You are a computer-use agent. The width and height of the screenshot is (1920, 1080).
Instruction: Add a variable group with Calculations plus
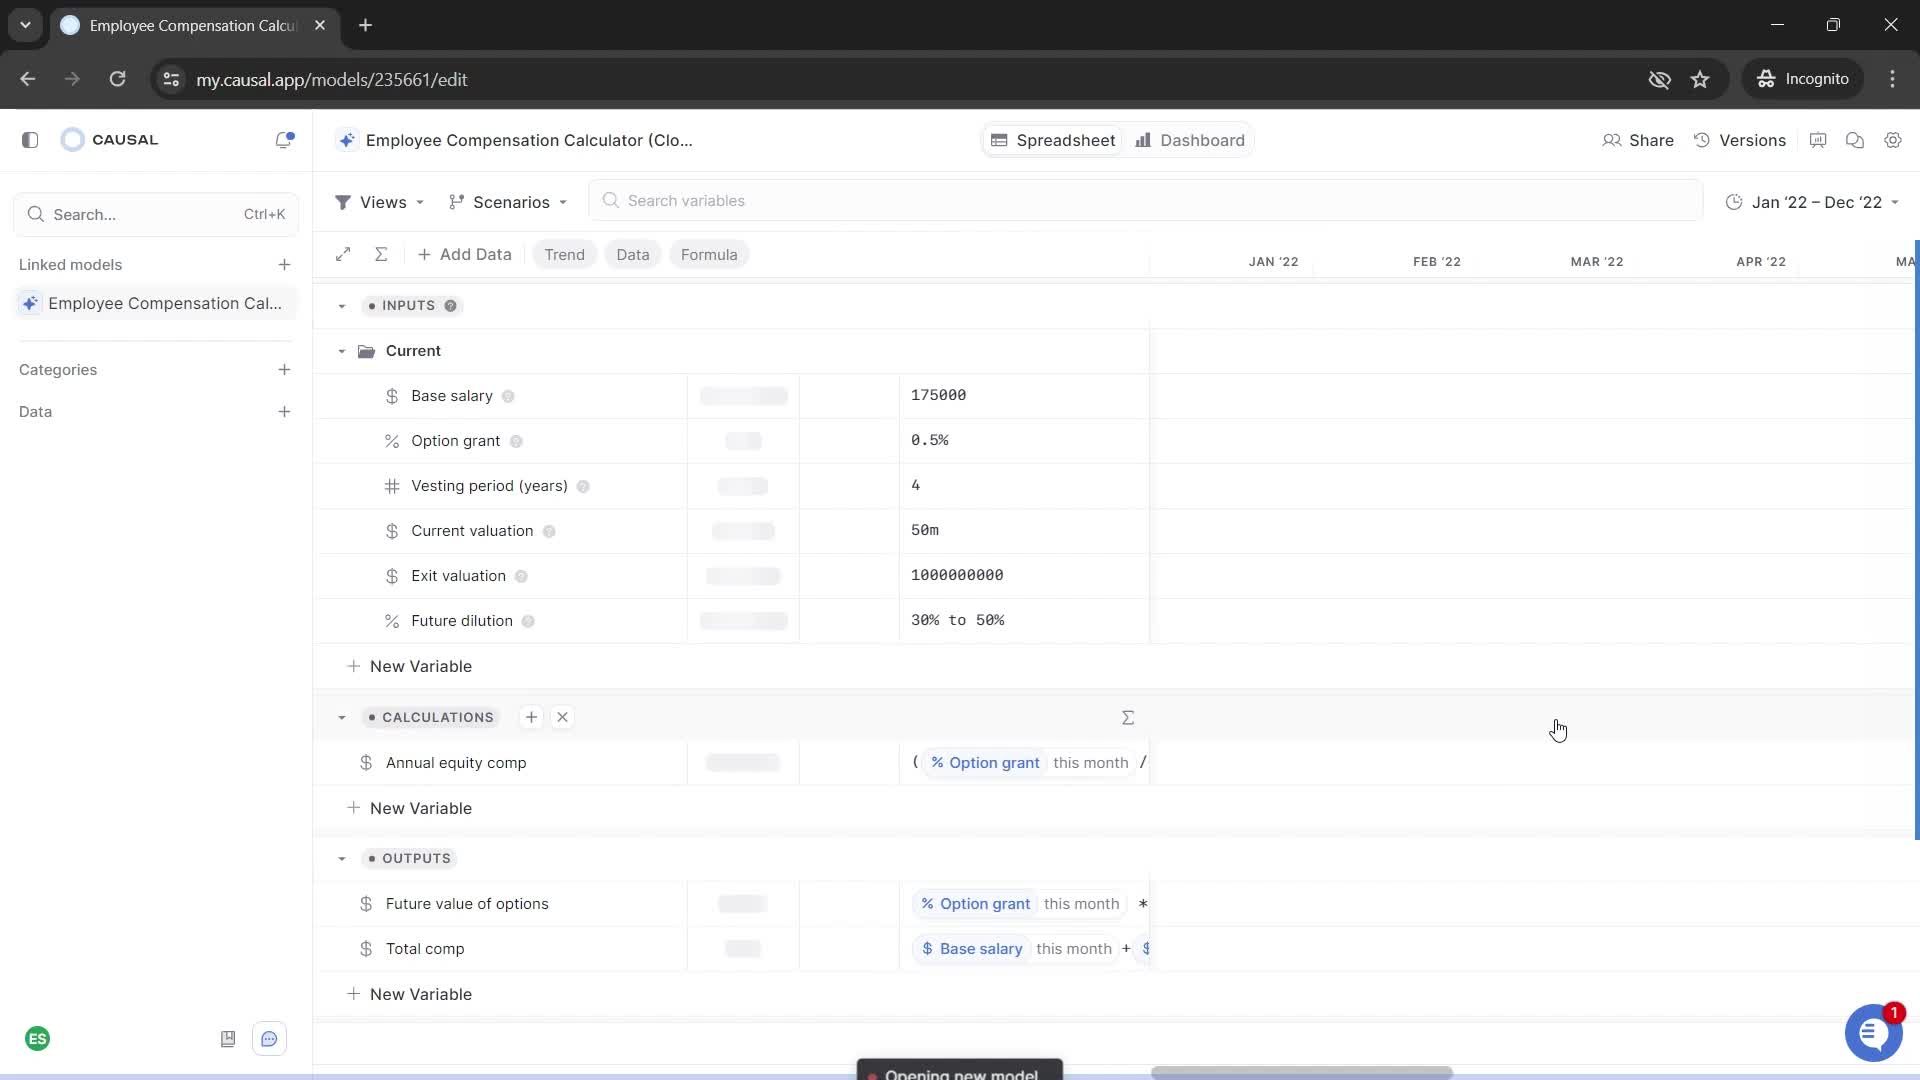[531, 717]
